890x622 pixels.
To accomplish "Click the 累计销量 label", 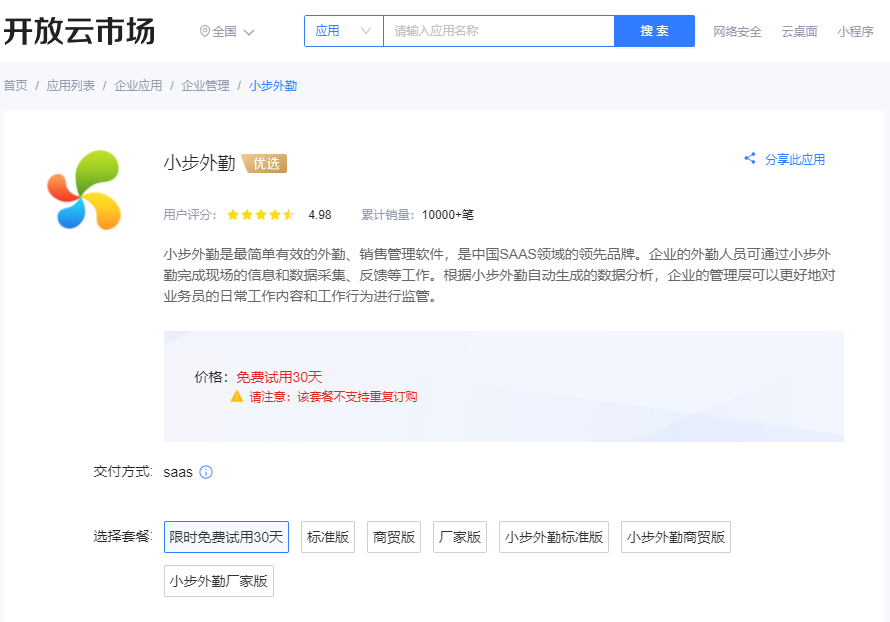I will (388, 215).
